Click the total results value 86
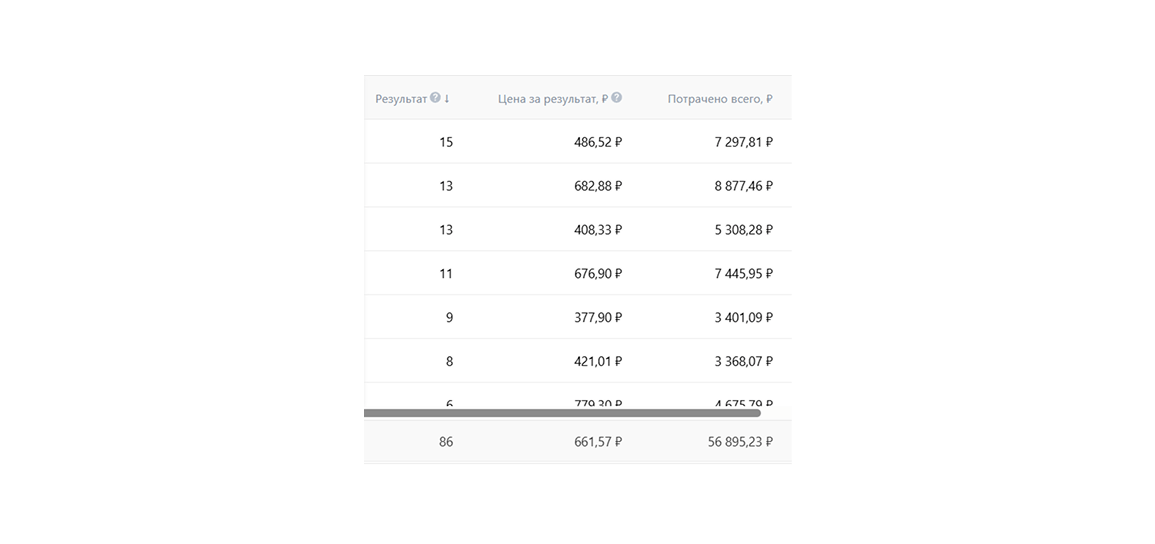 click(x=446, y=441)
